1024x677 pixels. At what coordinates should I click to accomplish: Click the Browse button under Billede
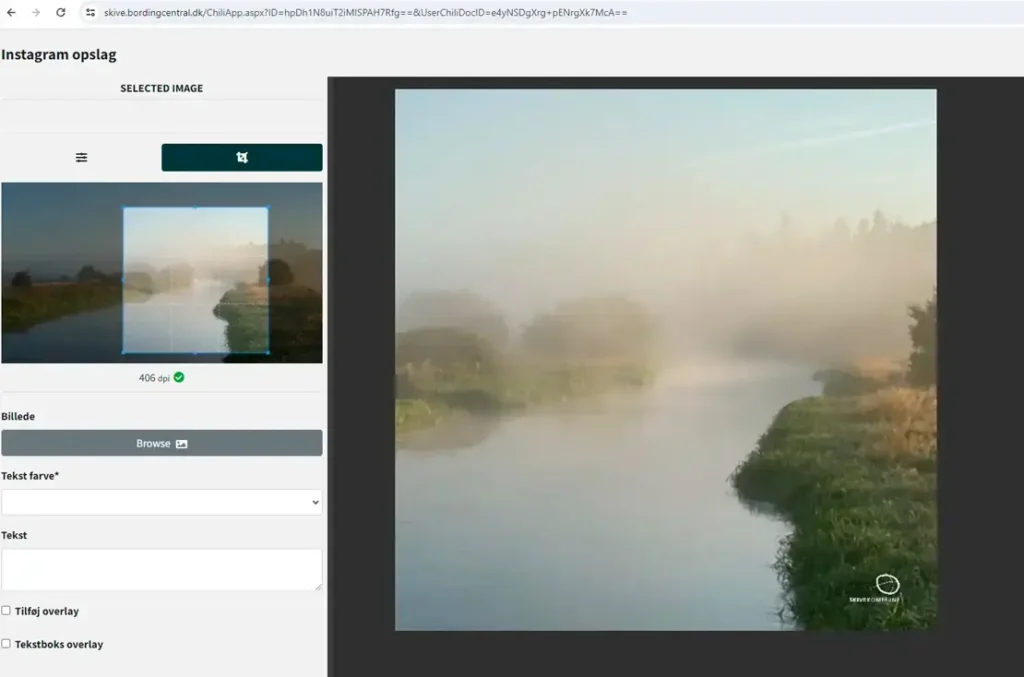tap(161, 443)
